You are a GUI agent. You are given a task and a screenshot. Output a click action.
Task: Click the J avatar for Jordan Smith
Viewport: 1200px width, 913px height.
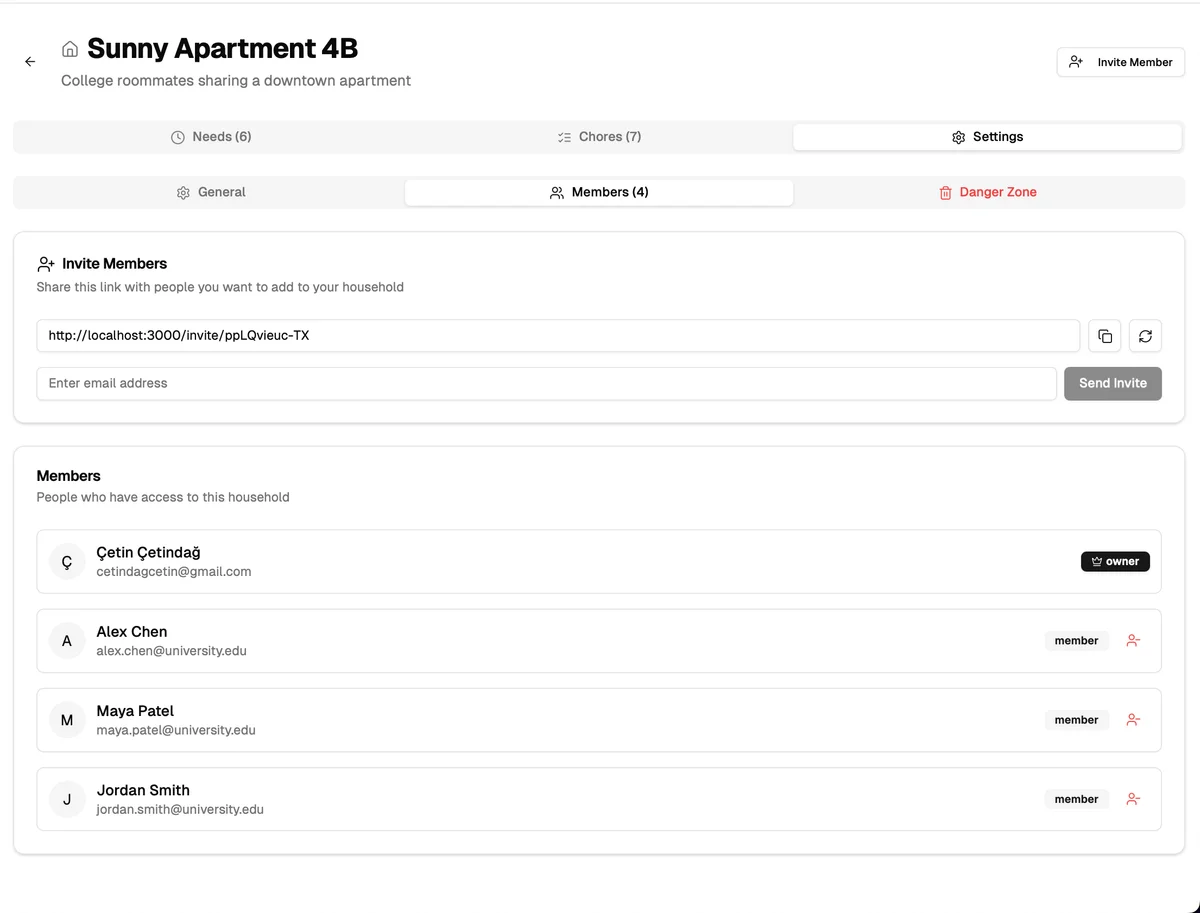67,799
